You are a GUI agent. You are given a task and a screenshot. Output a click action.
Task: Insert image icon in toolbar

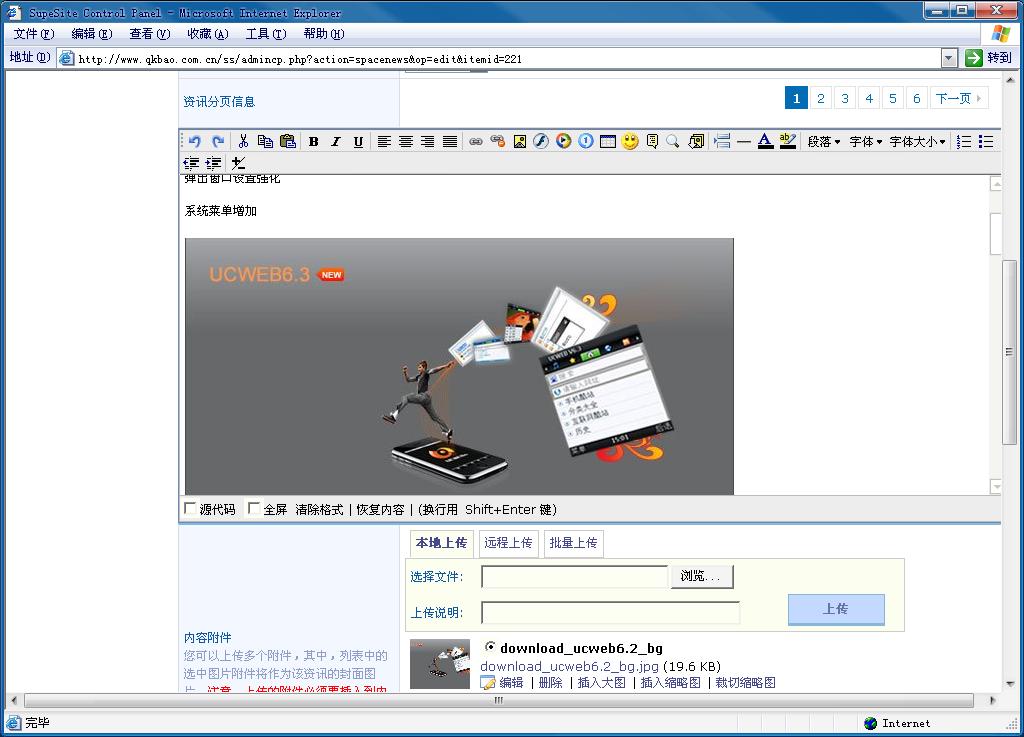(520, 141)
